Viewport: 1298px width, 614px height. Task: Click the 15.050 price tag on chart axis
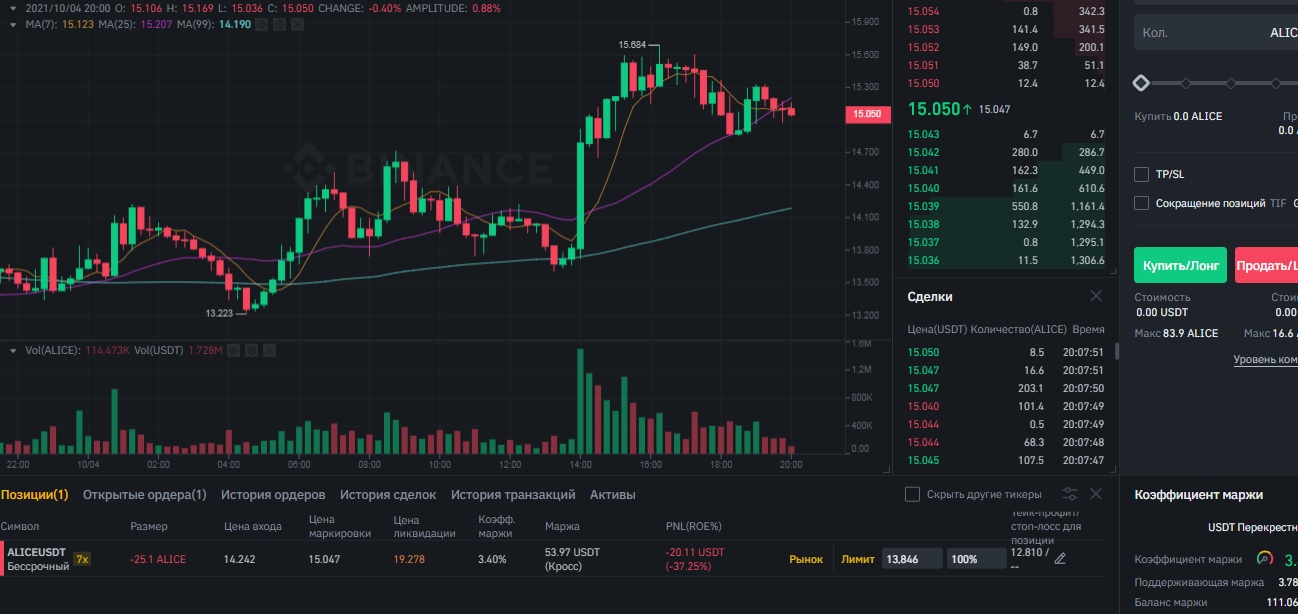coord(867,114)
